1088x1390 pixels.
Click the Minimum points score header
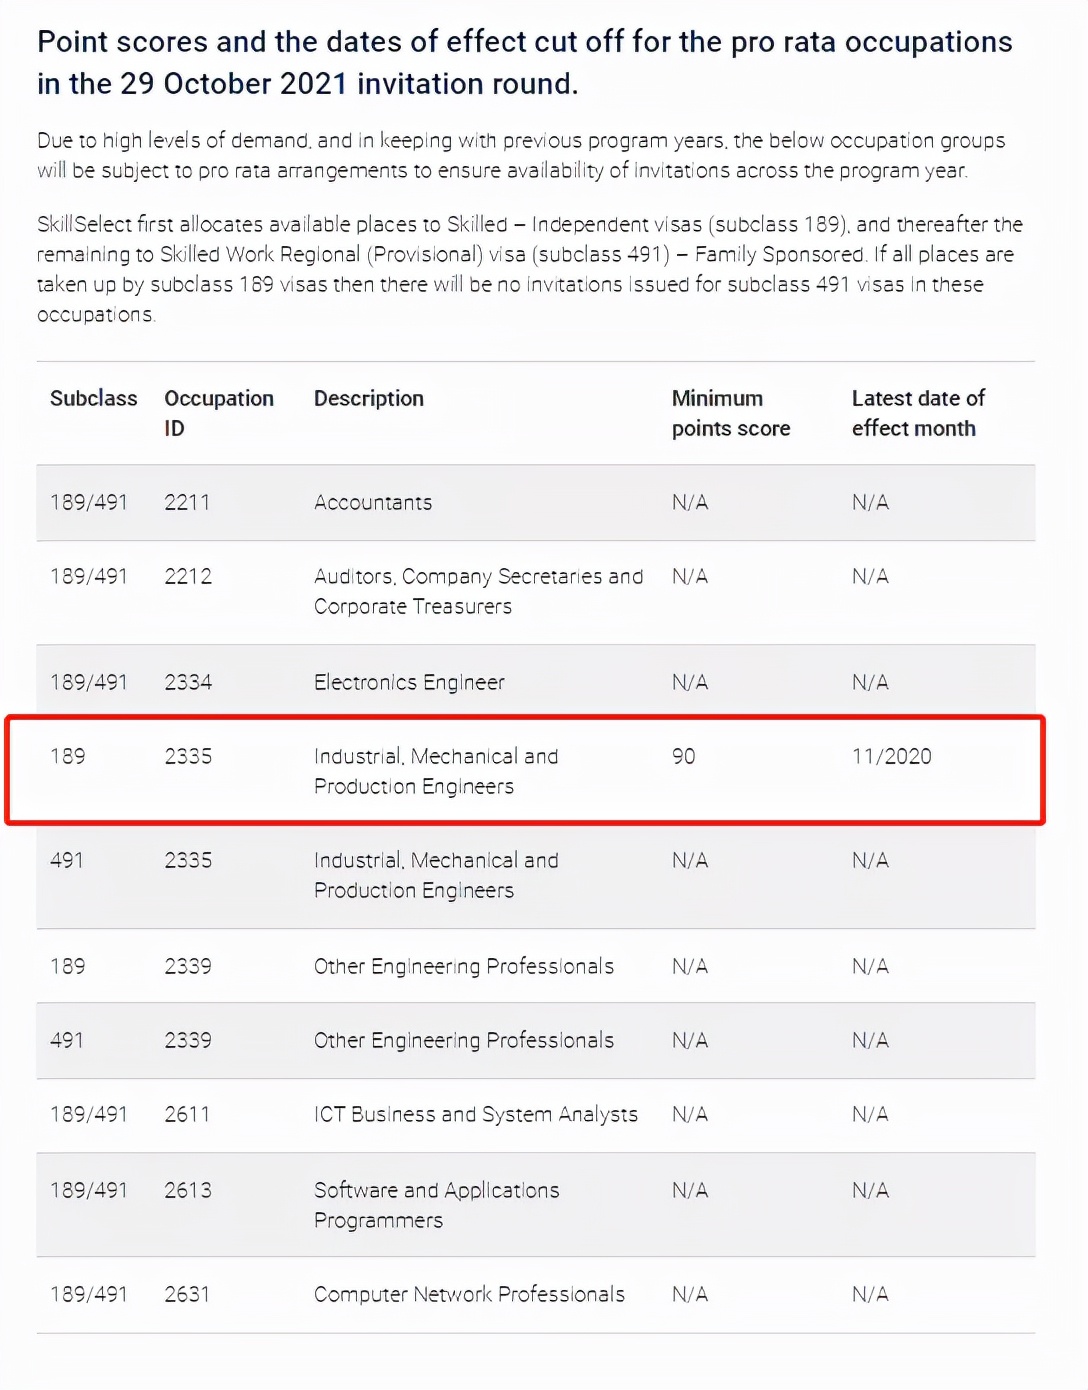[730, 413]
